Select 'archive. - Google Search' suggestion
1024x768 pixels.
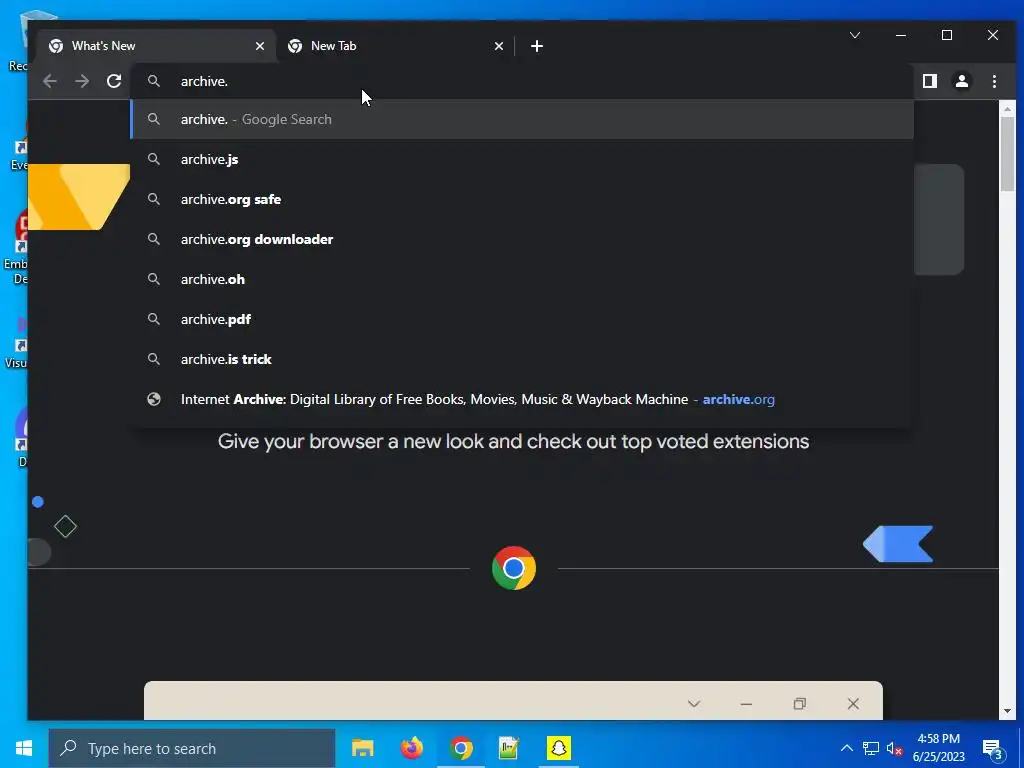point(522,120)
